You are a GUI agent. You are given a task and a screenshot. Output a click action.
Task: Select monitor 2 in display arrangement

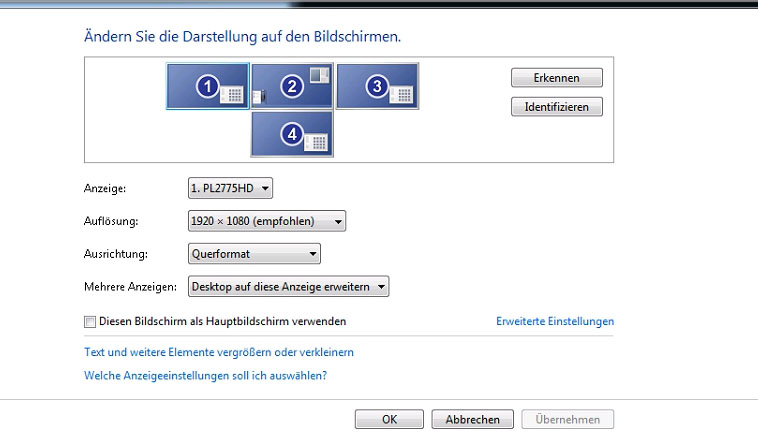coord(292,86)
